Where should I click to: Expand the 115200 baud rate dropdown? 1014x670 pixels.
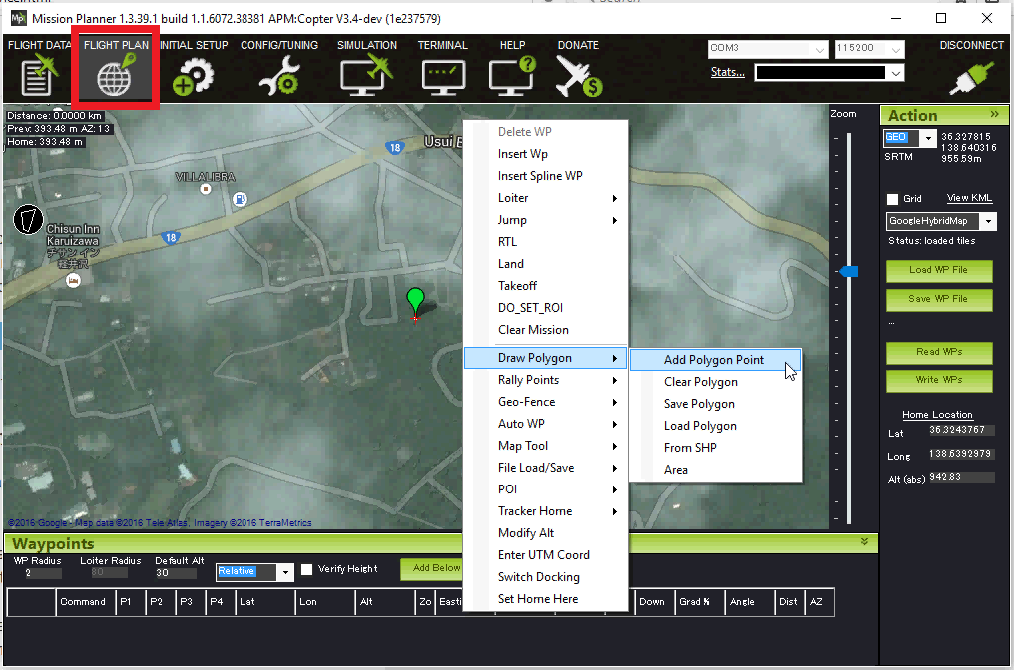tap(896, 49)
